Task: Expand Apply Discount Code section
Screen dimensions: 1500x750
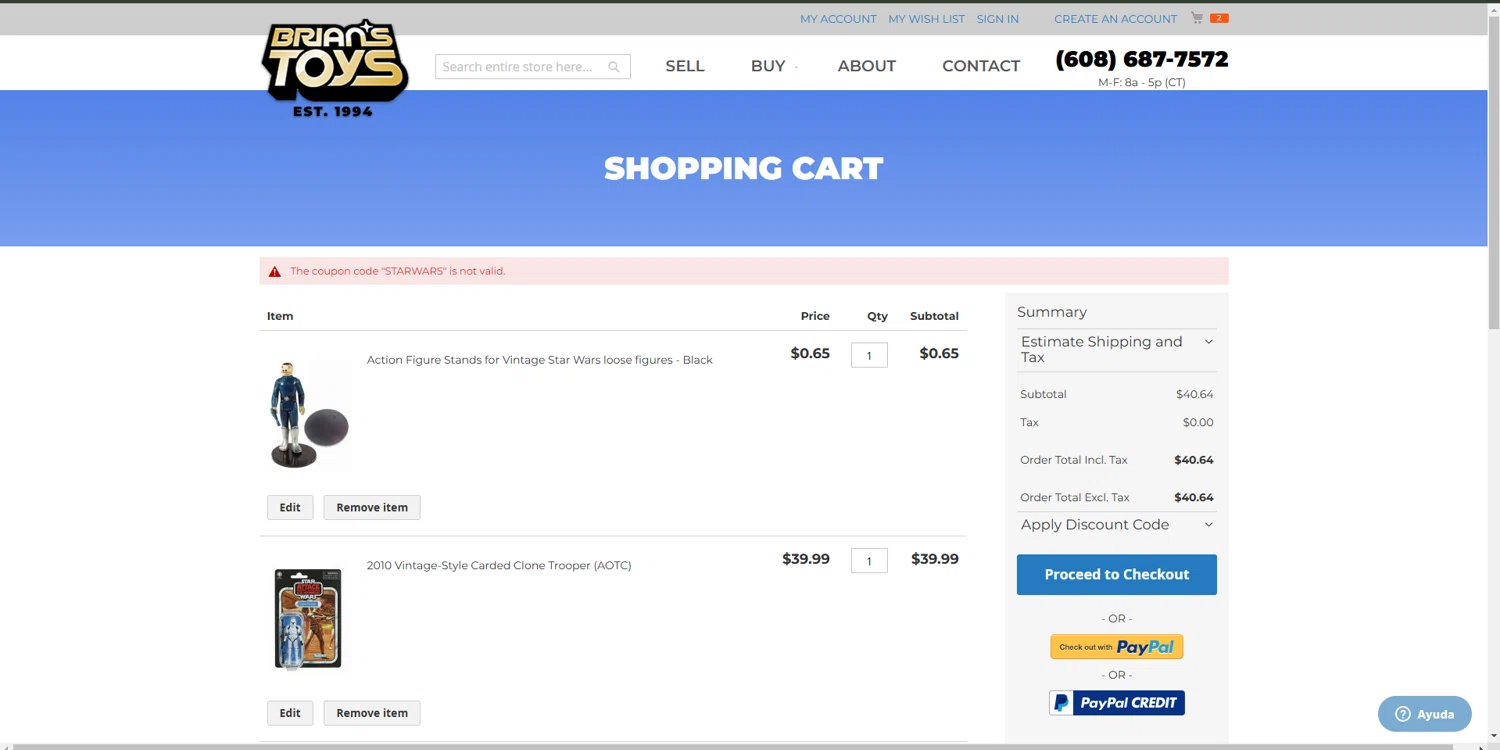Action: [1117, 525]
